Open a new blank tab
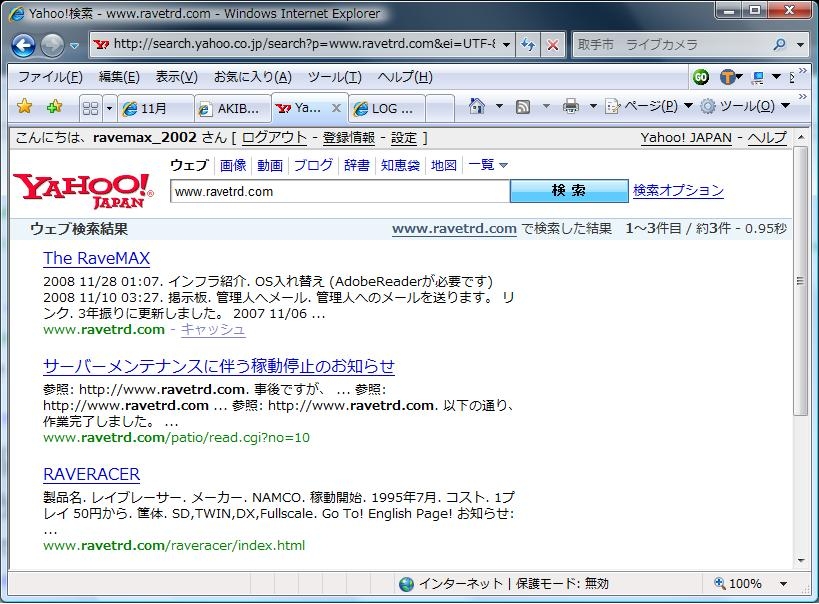 click(440, 108)
